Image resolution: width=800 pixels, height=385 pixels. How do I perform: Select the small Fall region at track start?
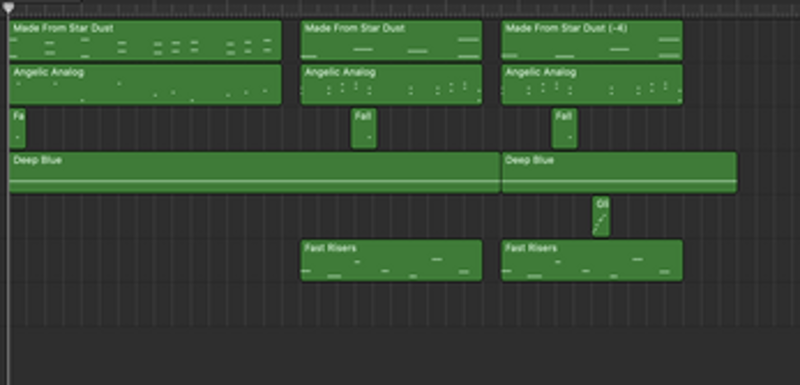(x=17, y=129)
